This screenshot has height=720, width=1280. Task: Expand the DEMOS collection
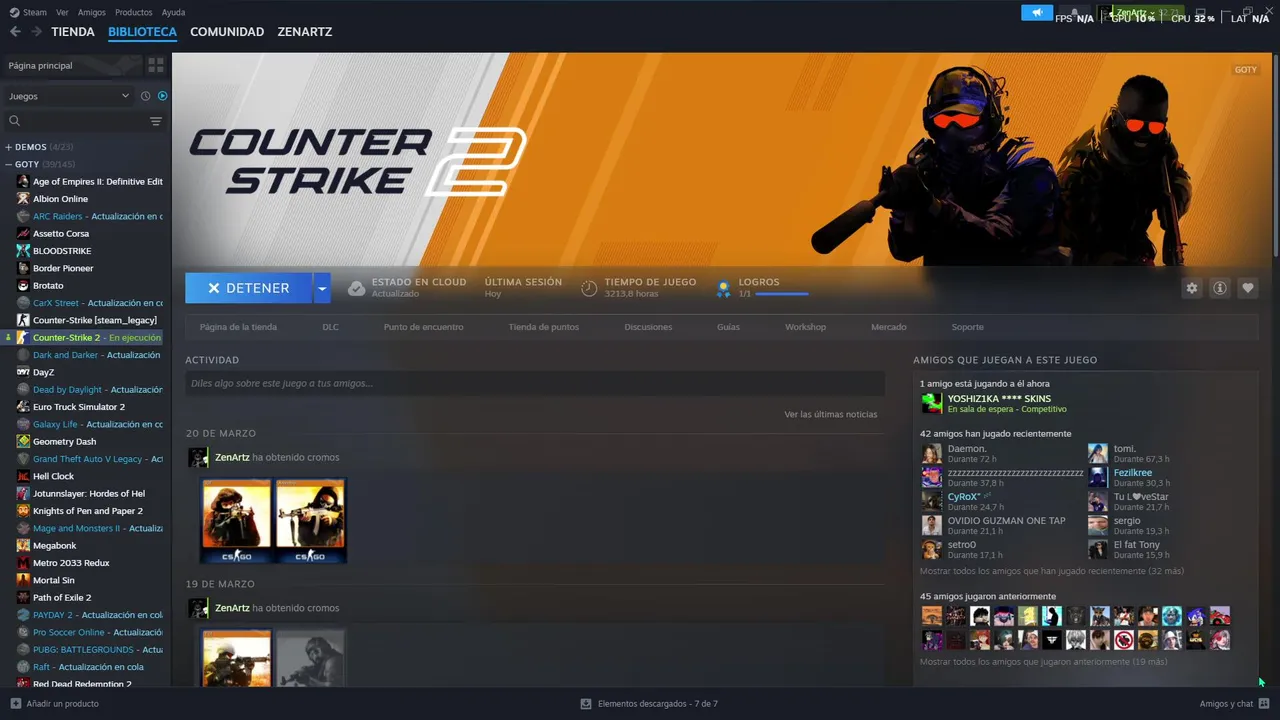click(x=8, y=147)
